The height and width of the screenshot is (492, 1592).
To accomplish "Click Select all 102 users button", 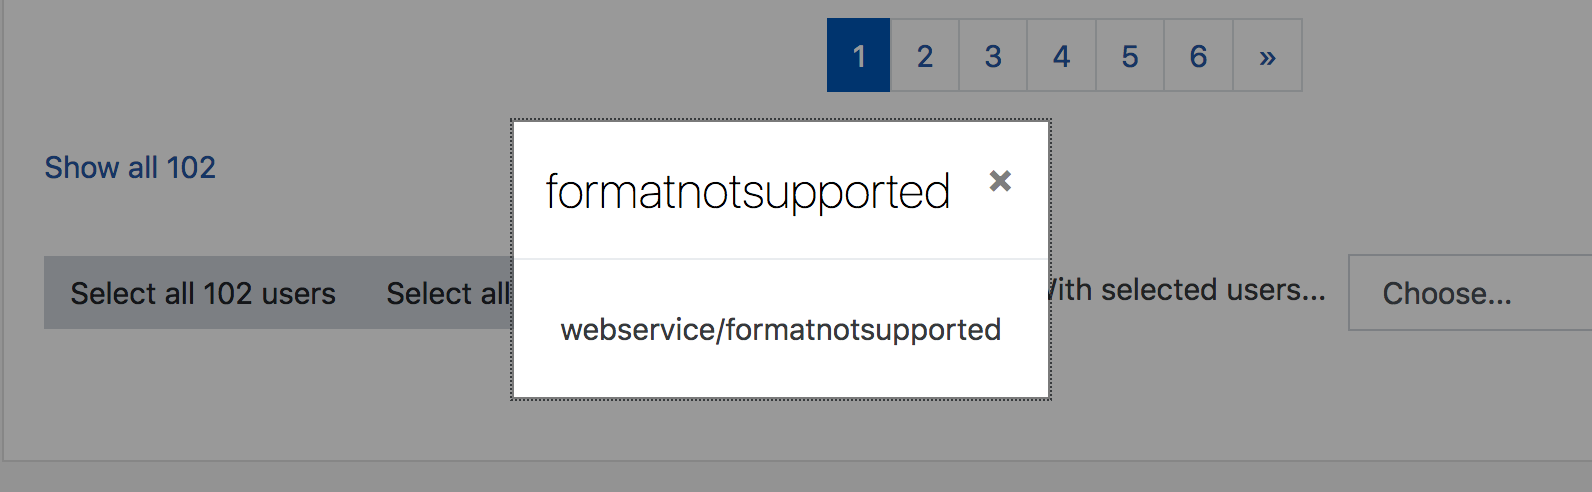I will pos(203,293).
